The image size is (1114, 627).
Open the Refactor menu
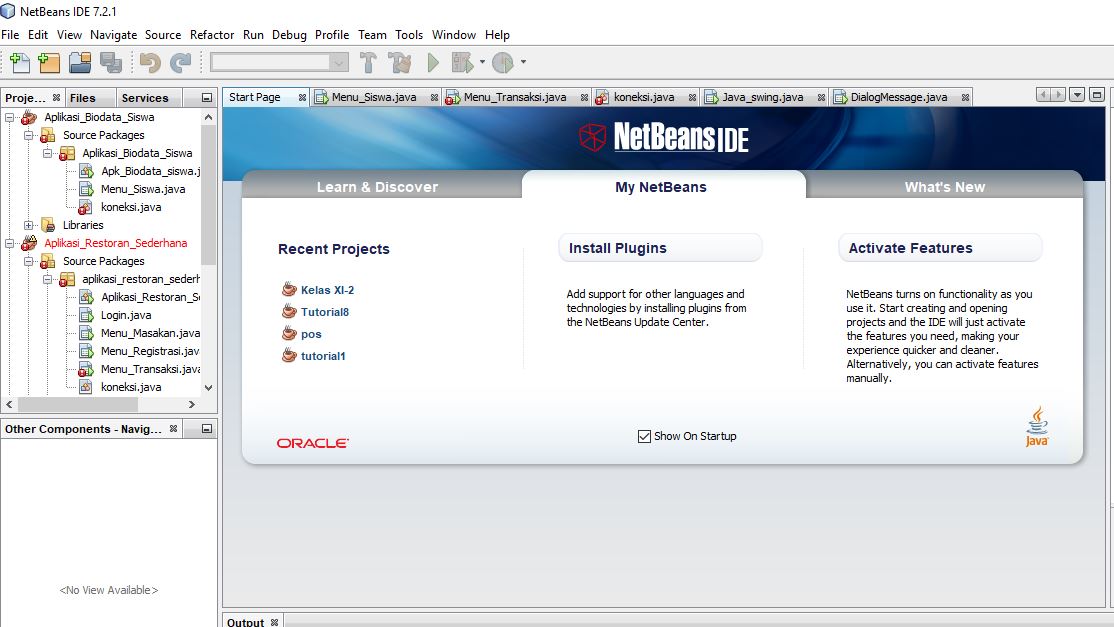pyautogui.click(x=212, y=35)
